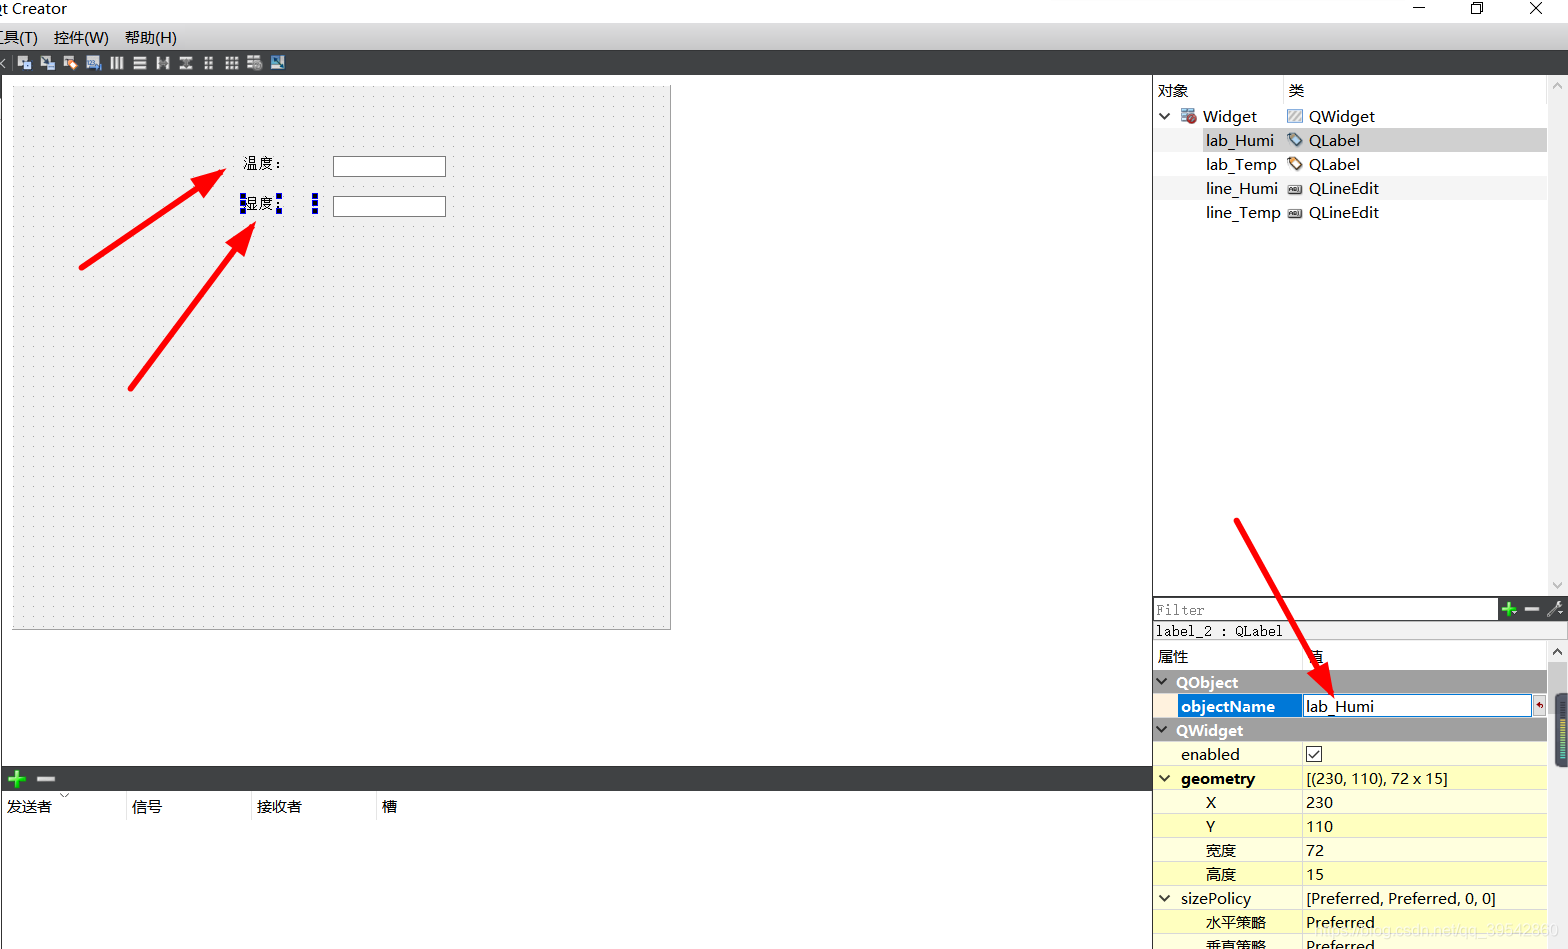This screenshot has width=1568, height=949.
Task: Add a dynamic property with green plus
Action: (1509, 609)
